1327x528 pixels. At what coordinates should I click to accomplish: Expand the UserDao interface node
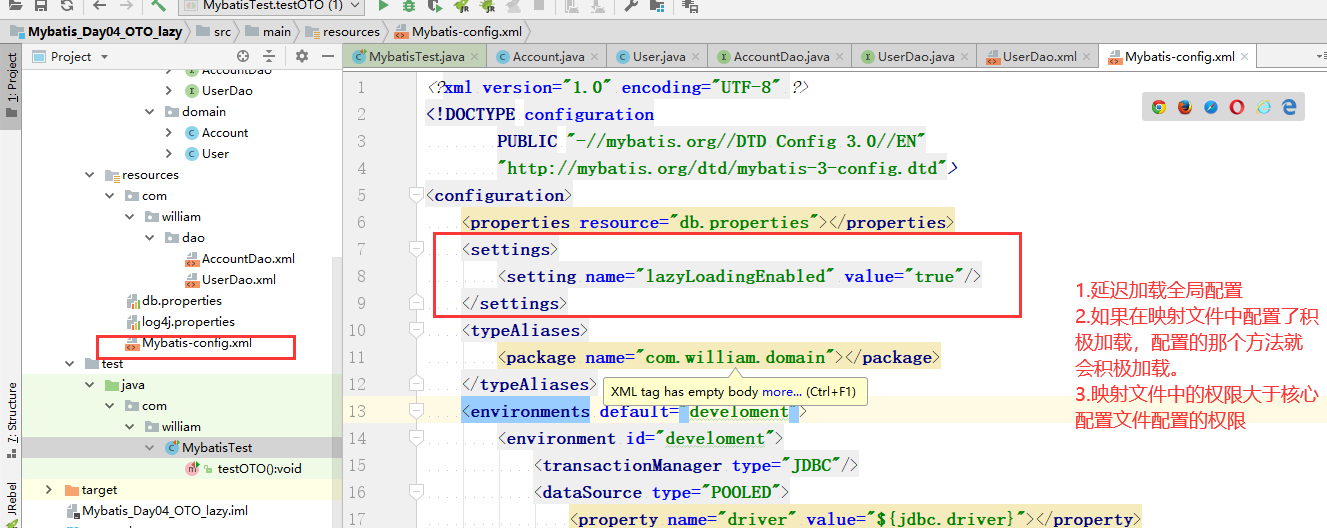point(170,90)
